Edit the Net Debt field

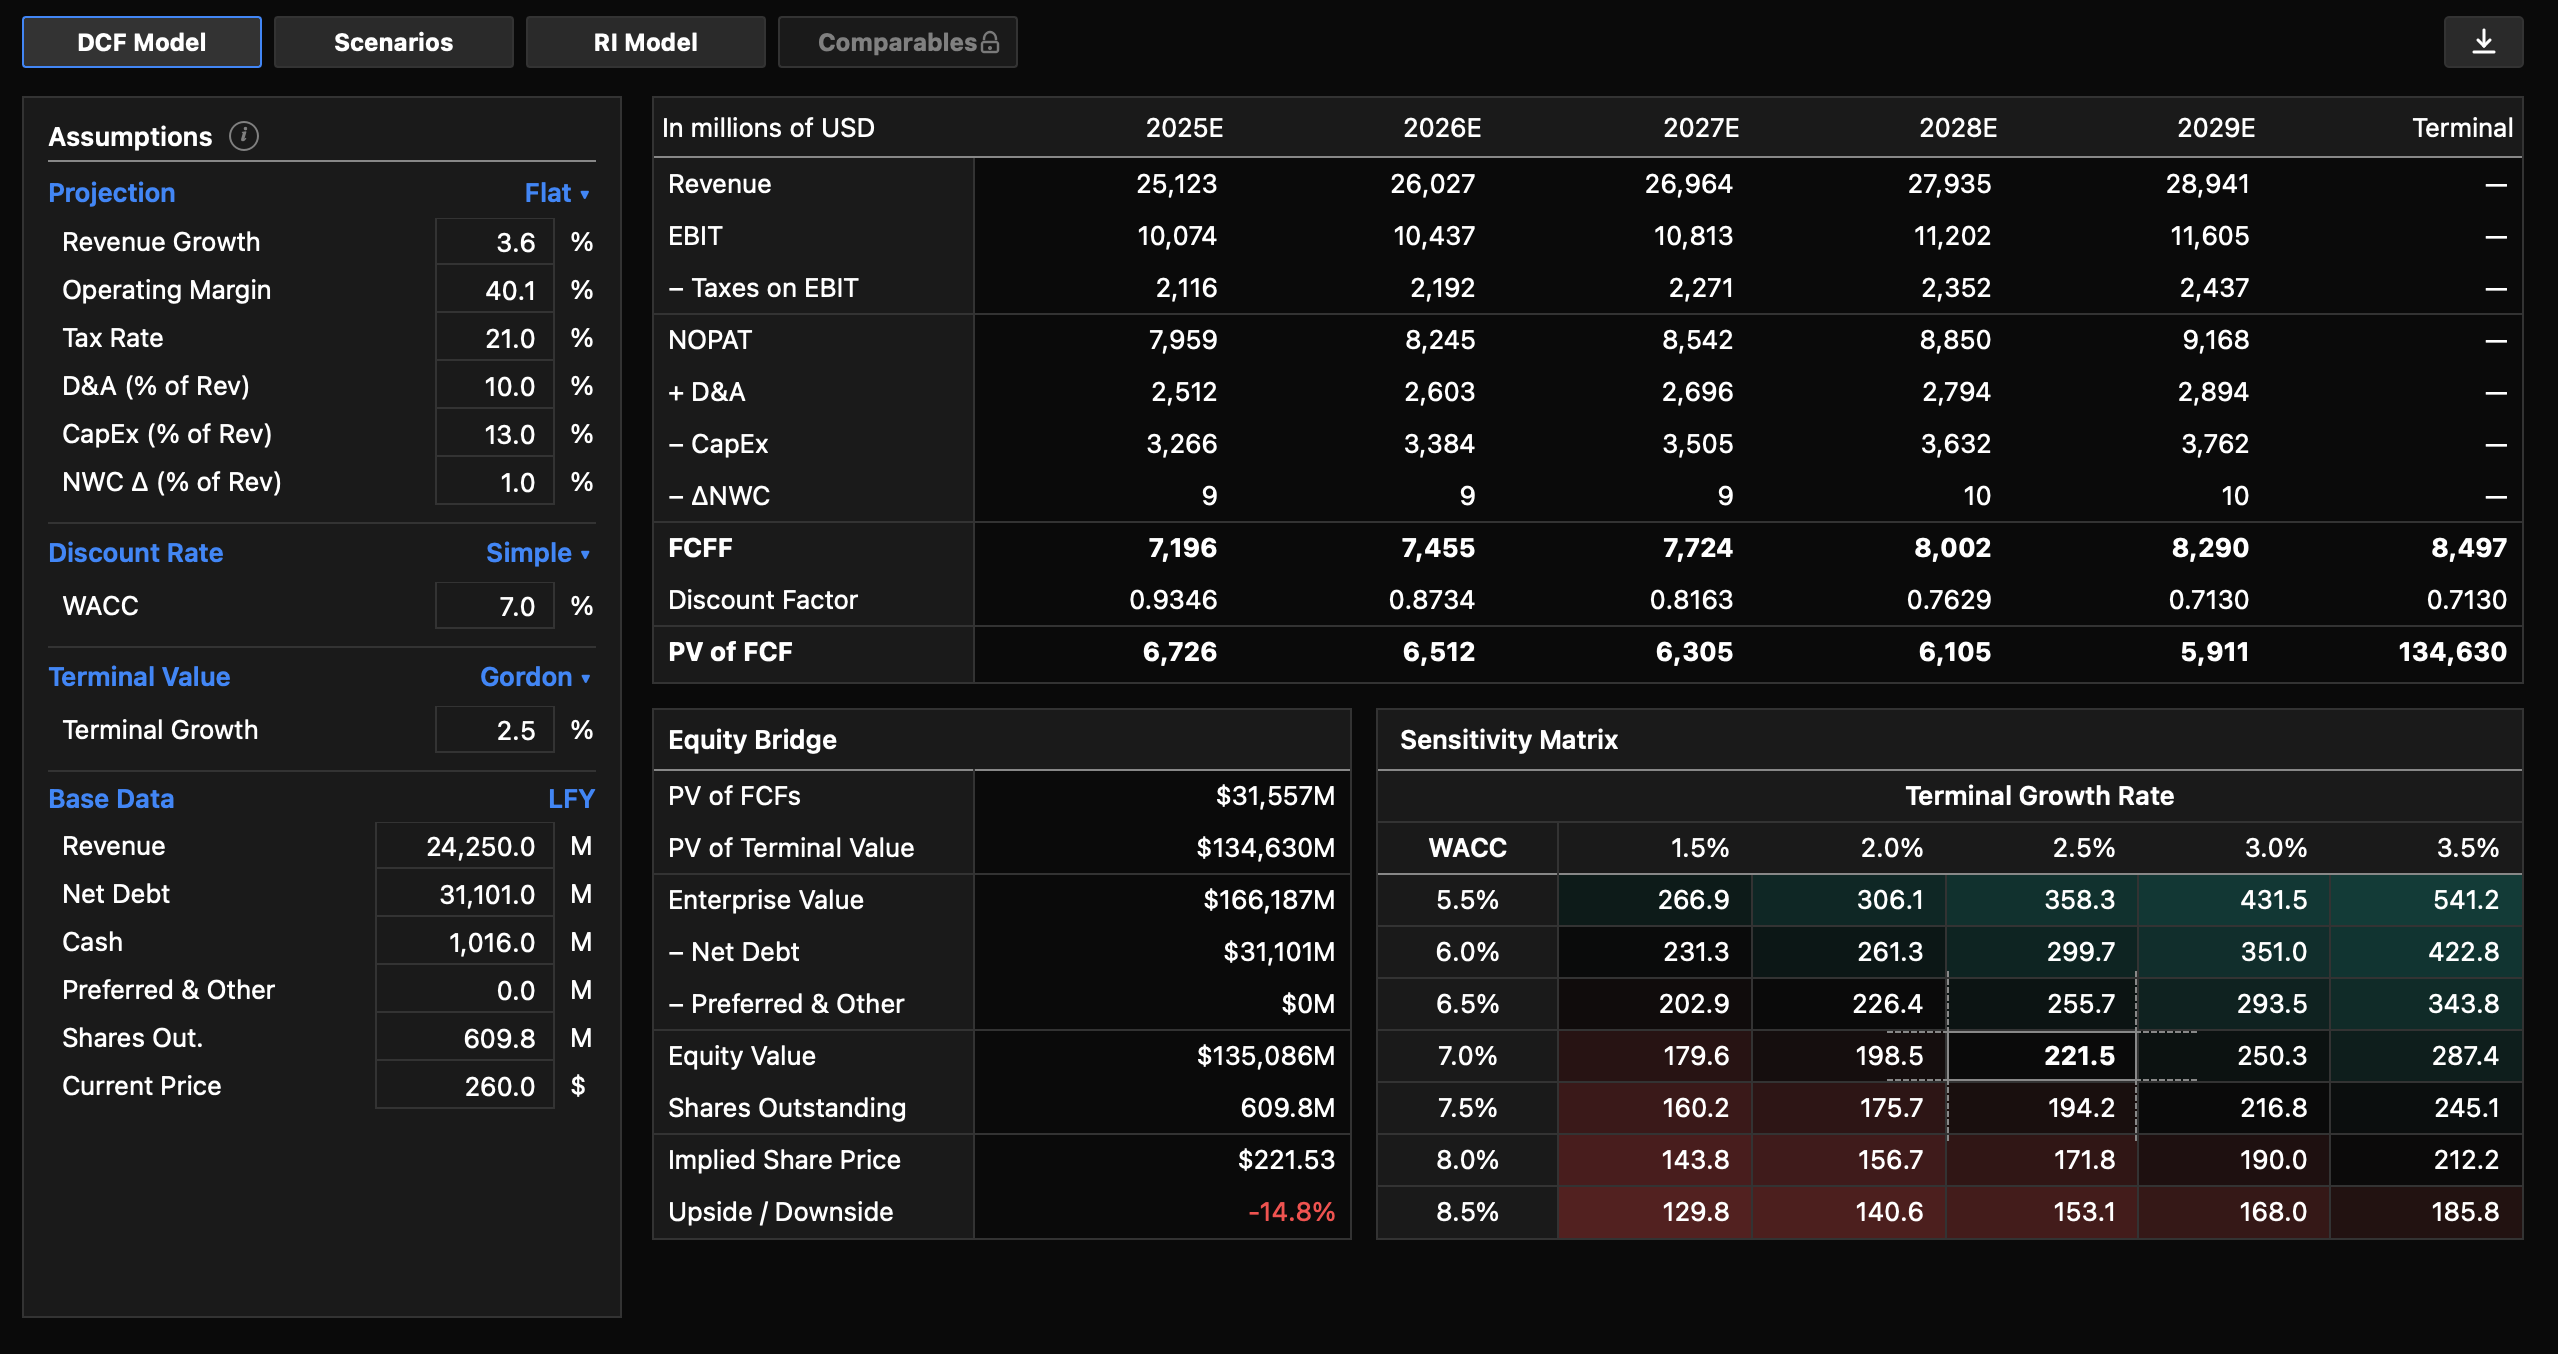[x=464, y=893]
